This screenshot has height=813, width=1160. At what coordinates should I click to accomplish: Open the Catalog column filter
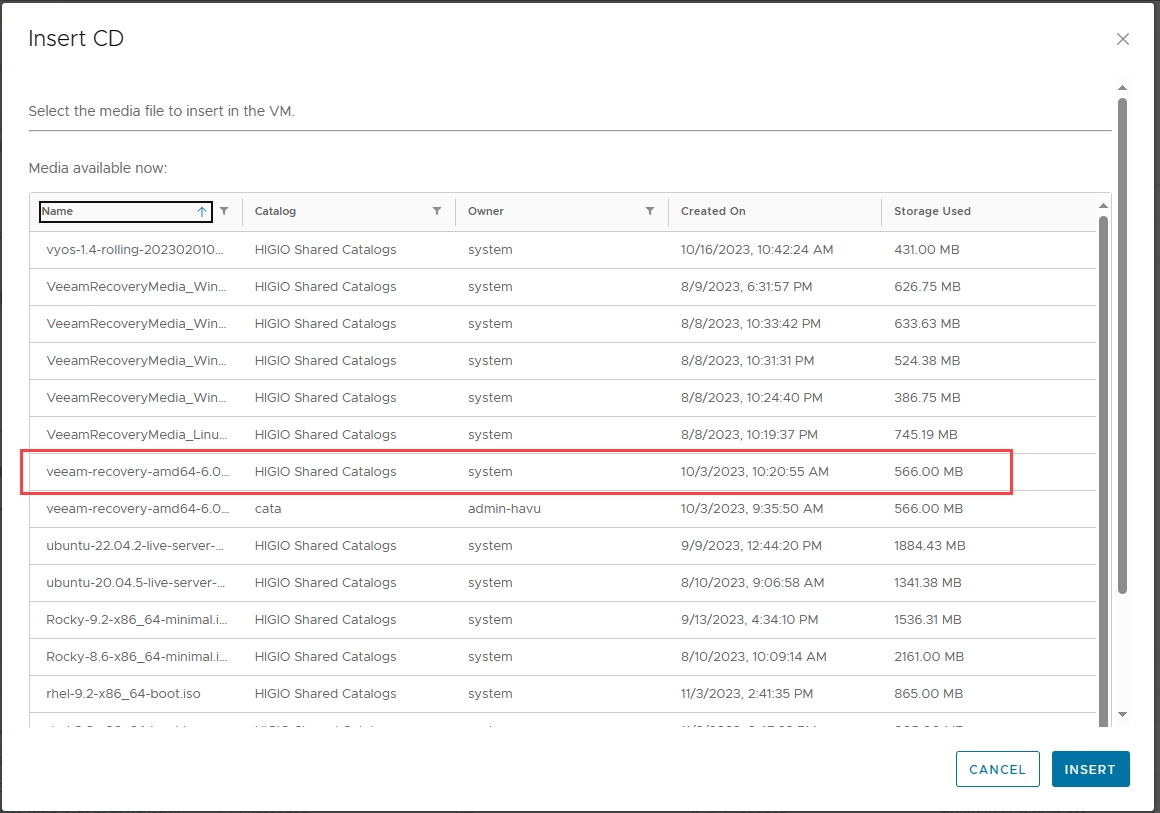437,211
